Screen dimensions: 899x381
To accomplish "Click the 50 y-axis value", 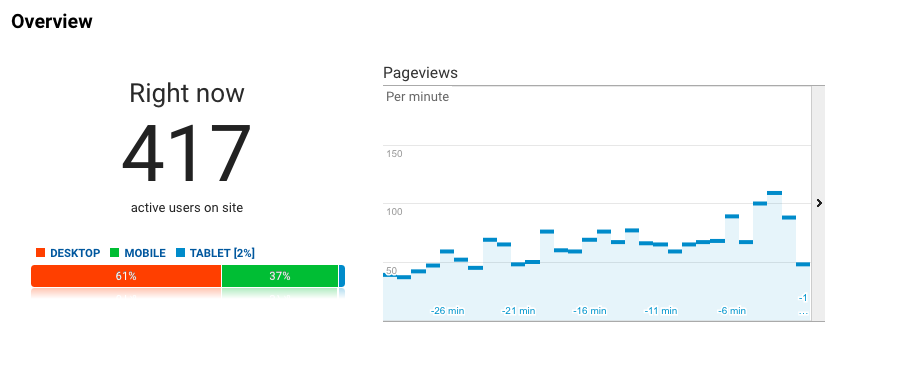I will click(x=392, y=270).
